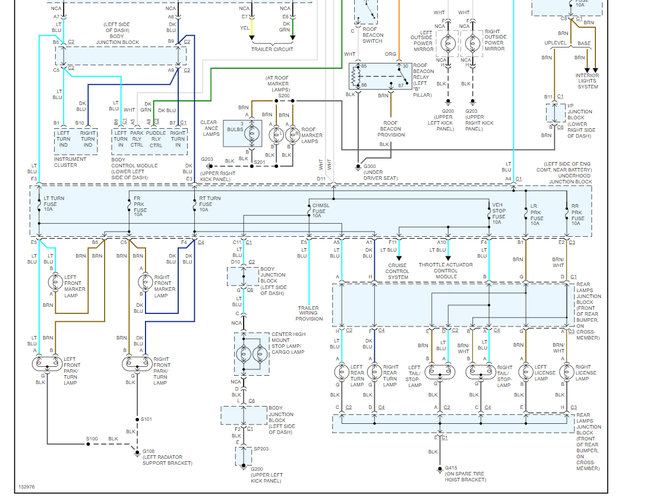Click the RT TURN FUSE 10A label

point(210,204)
